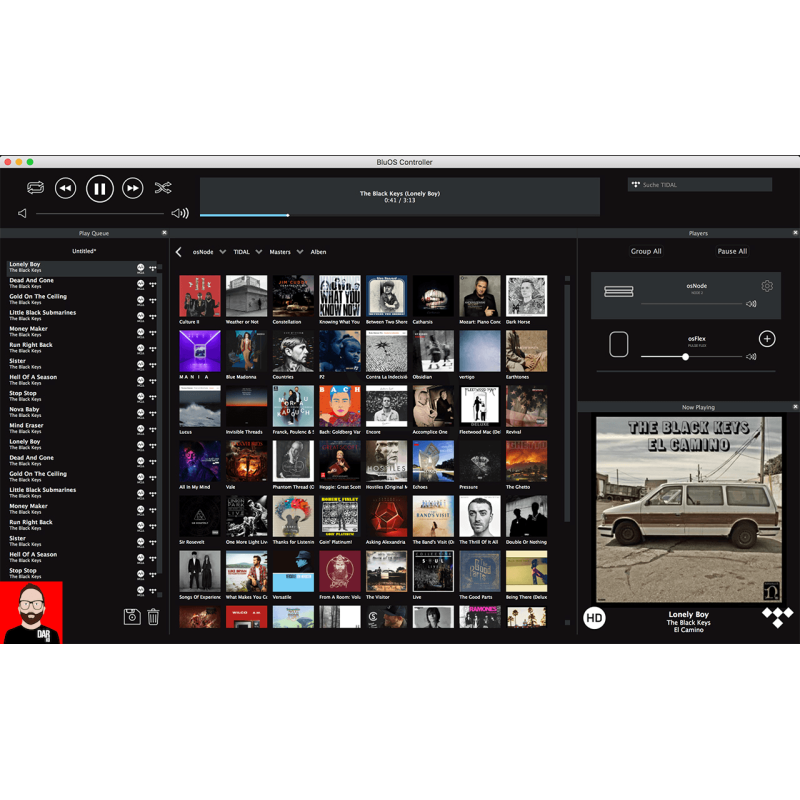Adjust the osFlex volume slider
This screenshot has width=800, height=800.
point(685,356)
